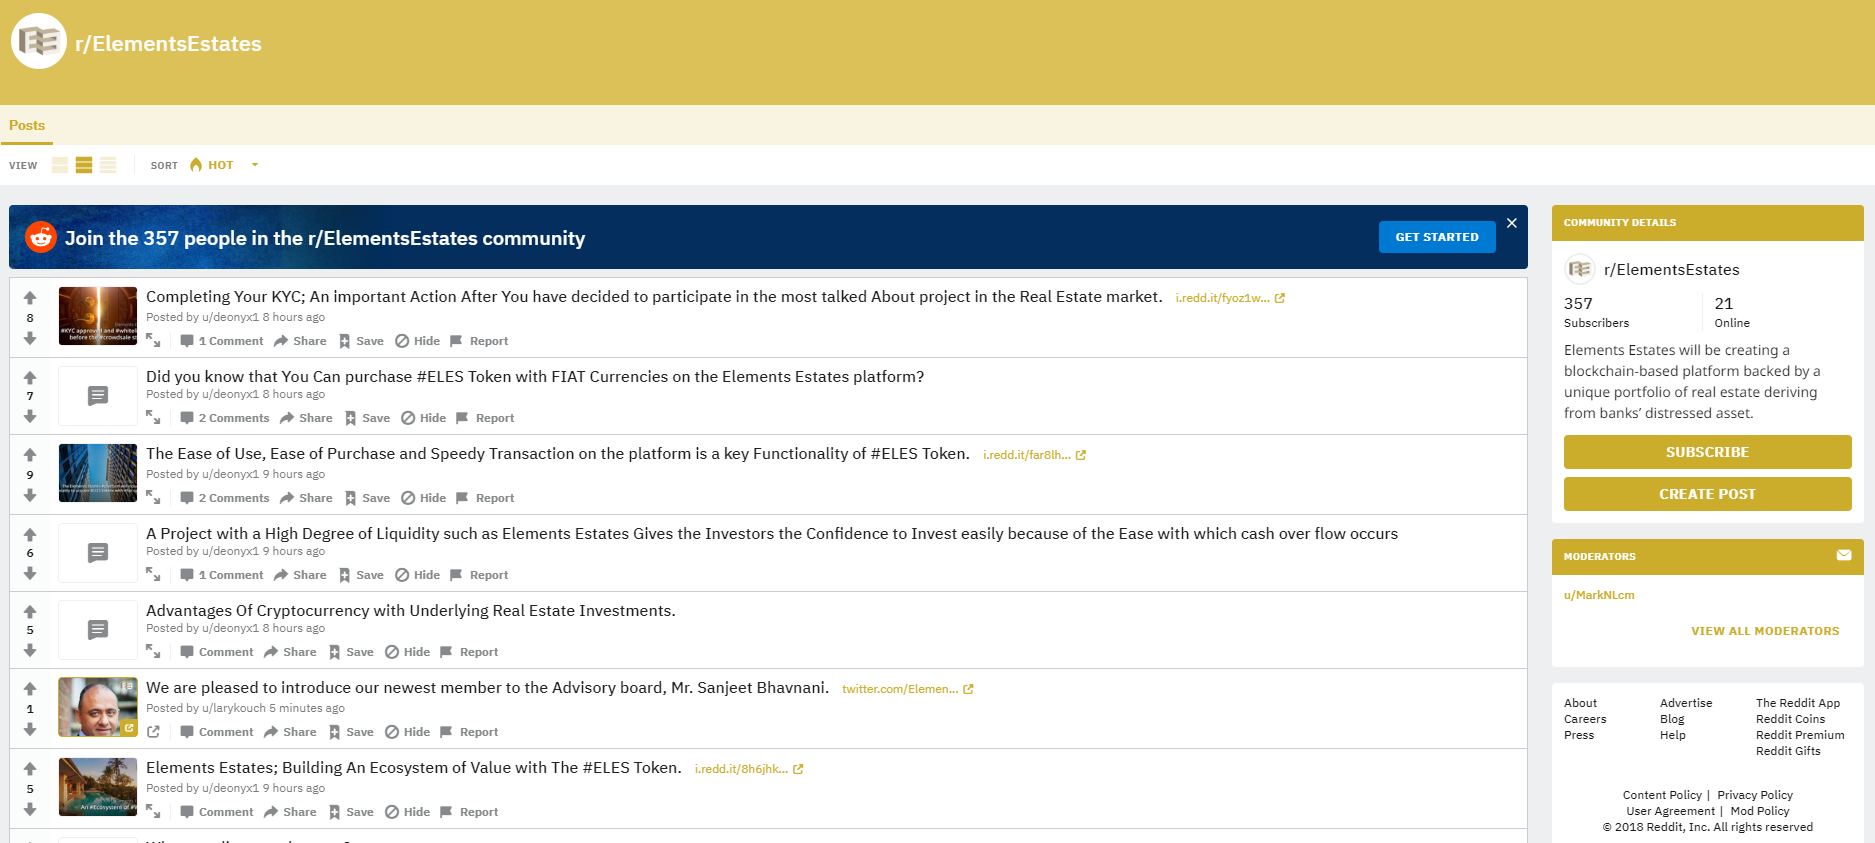
Task: Report the Completing Your KYC post
Action: pos(479,341)
